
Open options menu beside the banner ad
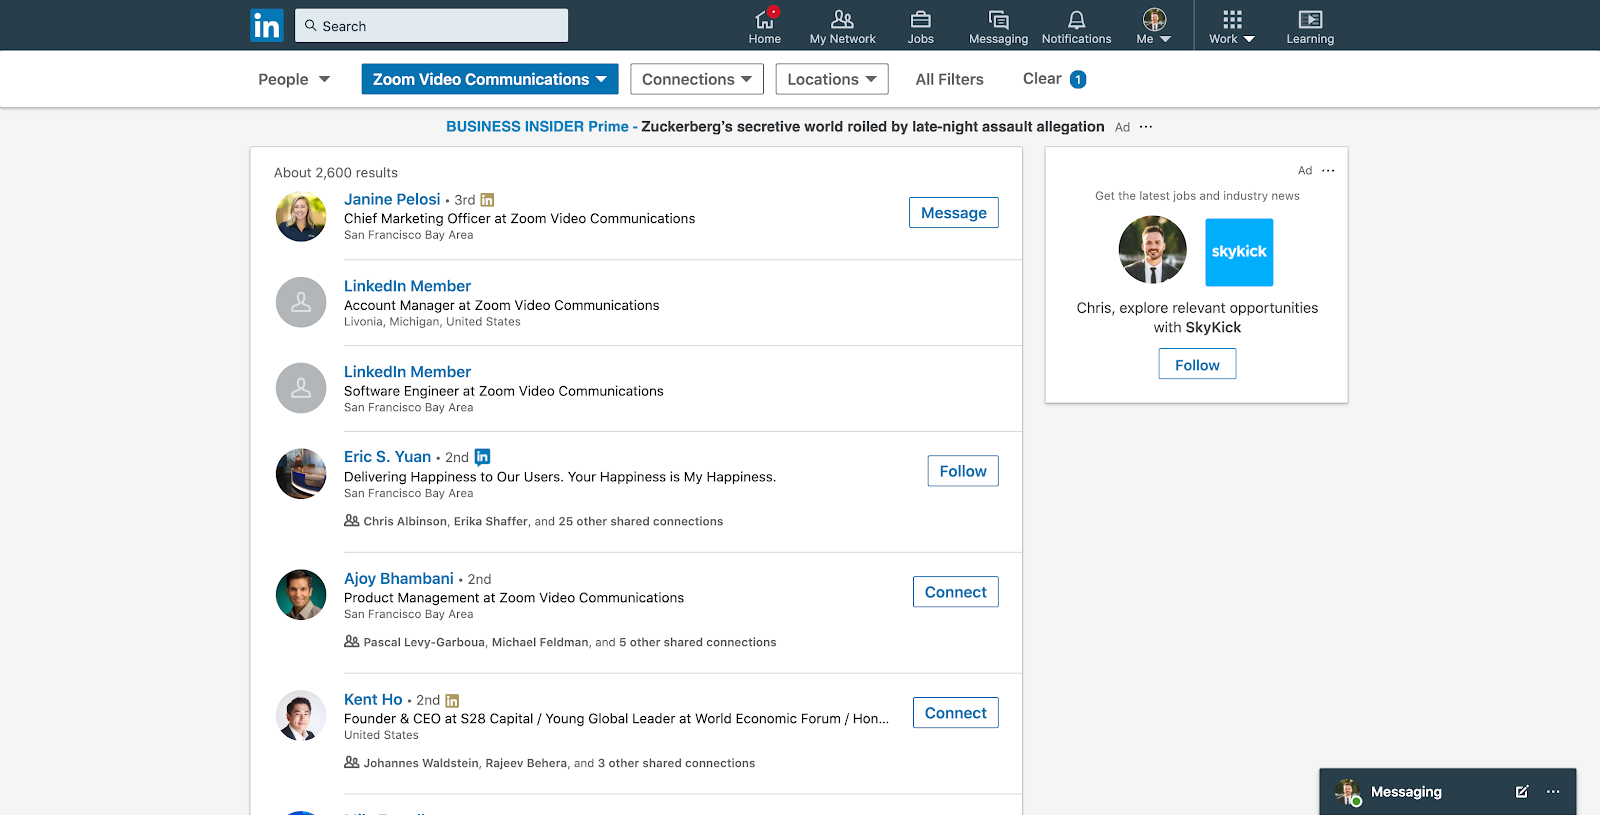point(1146,127)
